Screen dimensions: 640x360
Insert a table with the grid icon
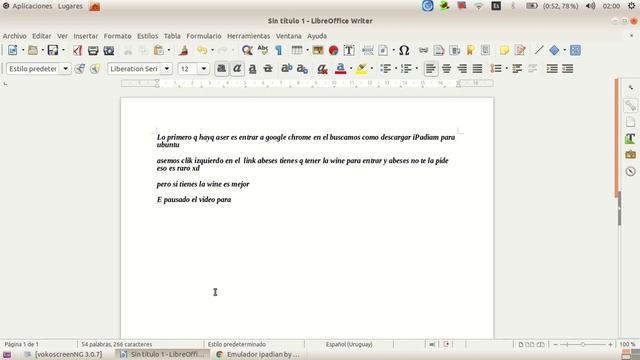click(297, 50)
